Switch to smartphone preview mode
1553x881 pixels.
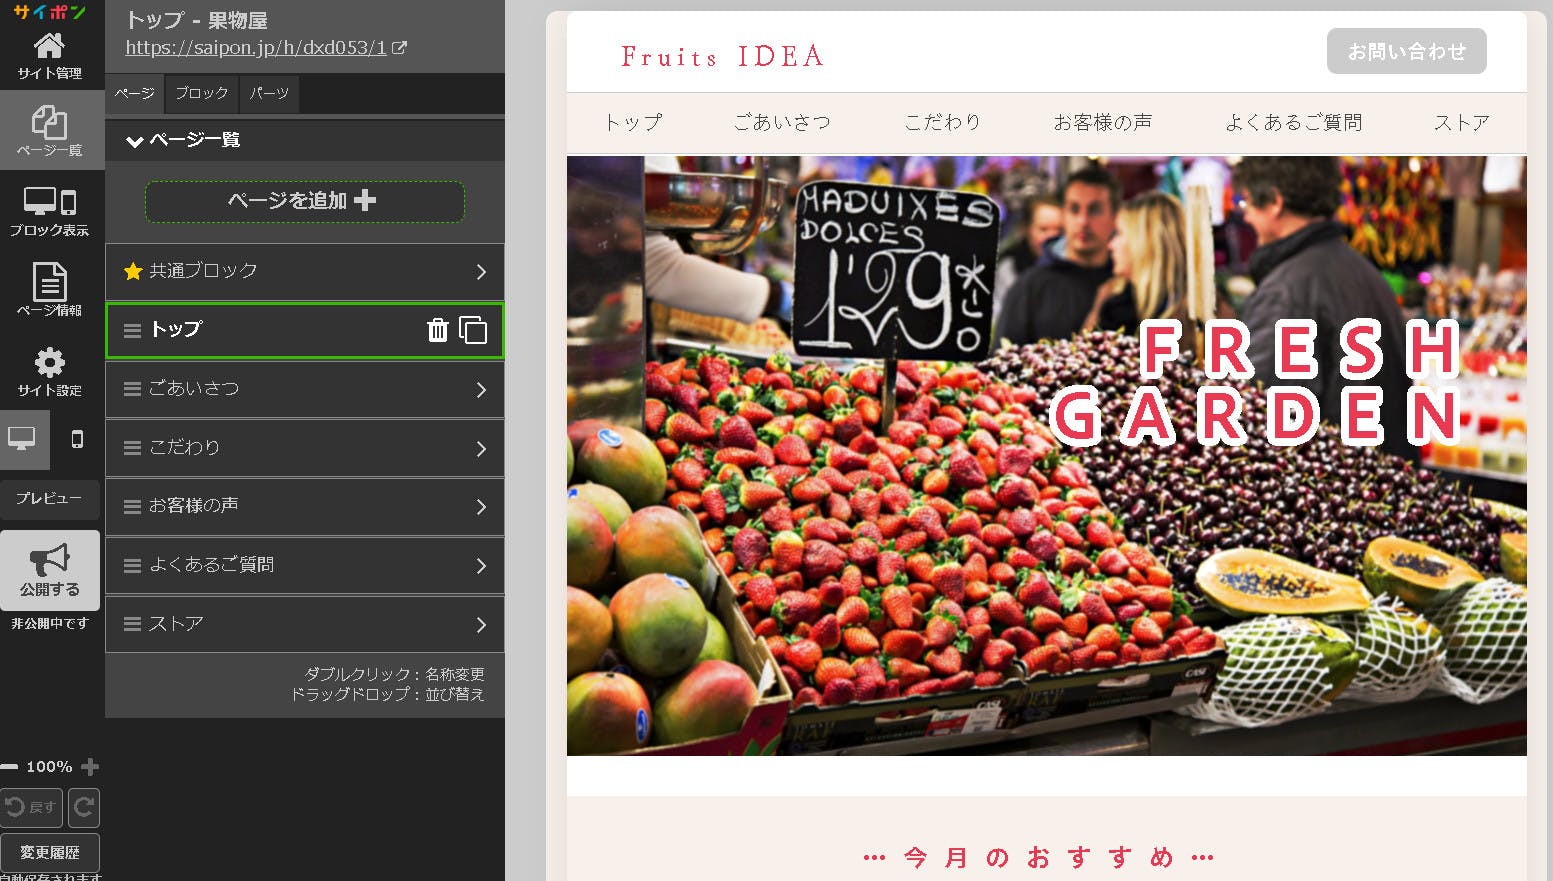(77, 439)
